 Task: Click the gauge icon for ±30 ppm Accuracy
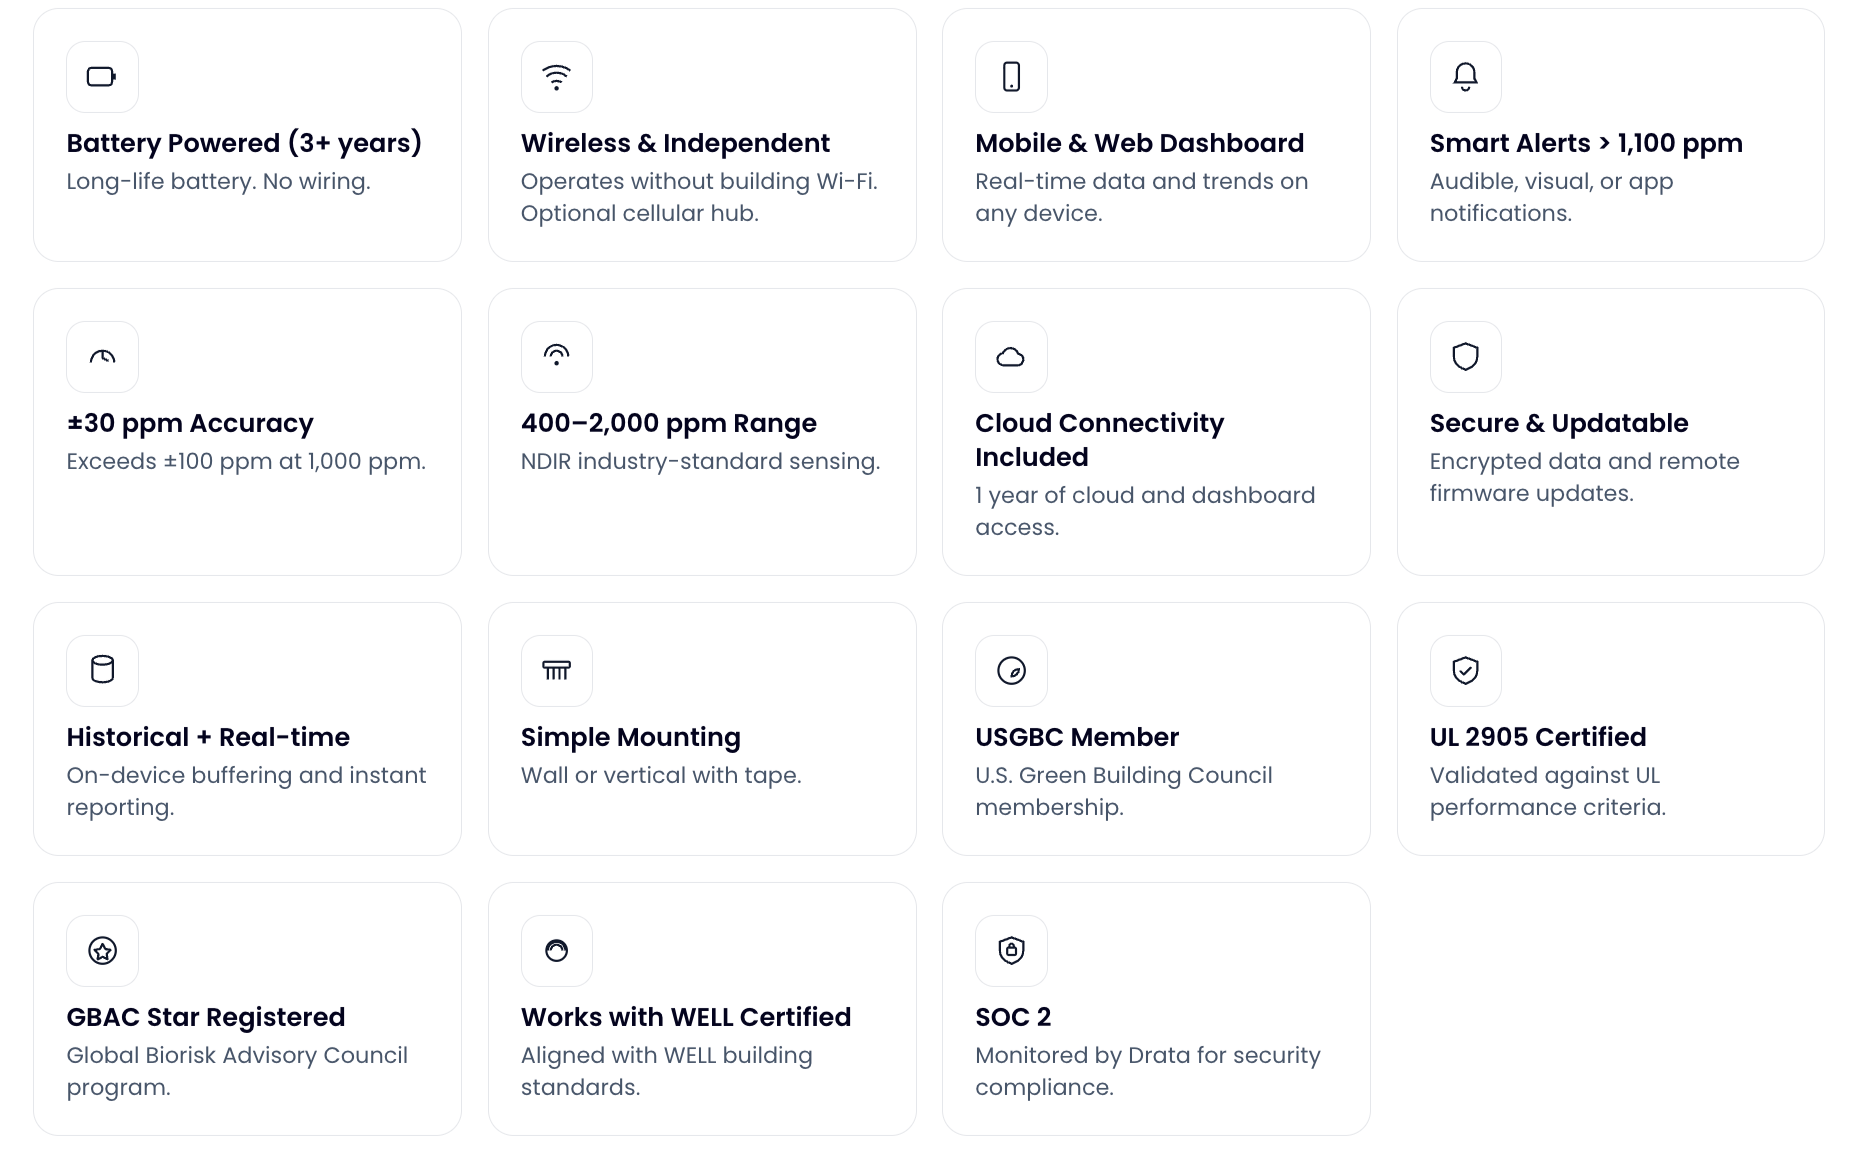tap(102, 357)
